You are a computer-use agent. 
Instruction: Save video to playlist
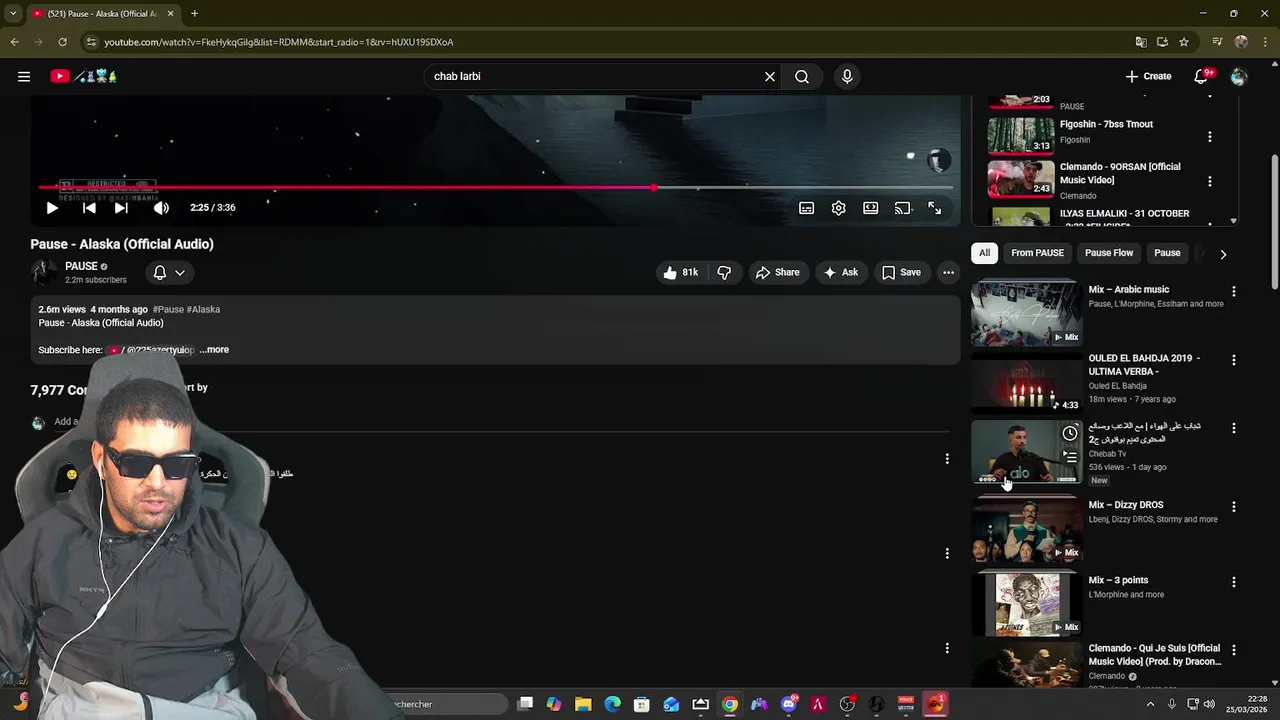pyautogui.click(x=901, y=272)
